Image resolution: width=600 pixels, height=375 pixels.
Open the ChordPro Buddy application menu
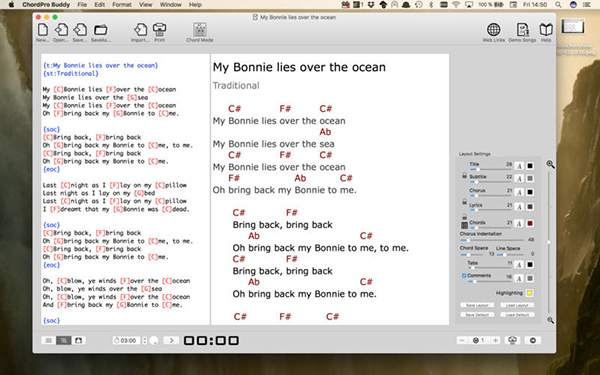click(46, 5)
